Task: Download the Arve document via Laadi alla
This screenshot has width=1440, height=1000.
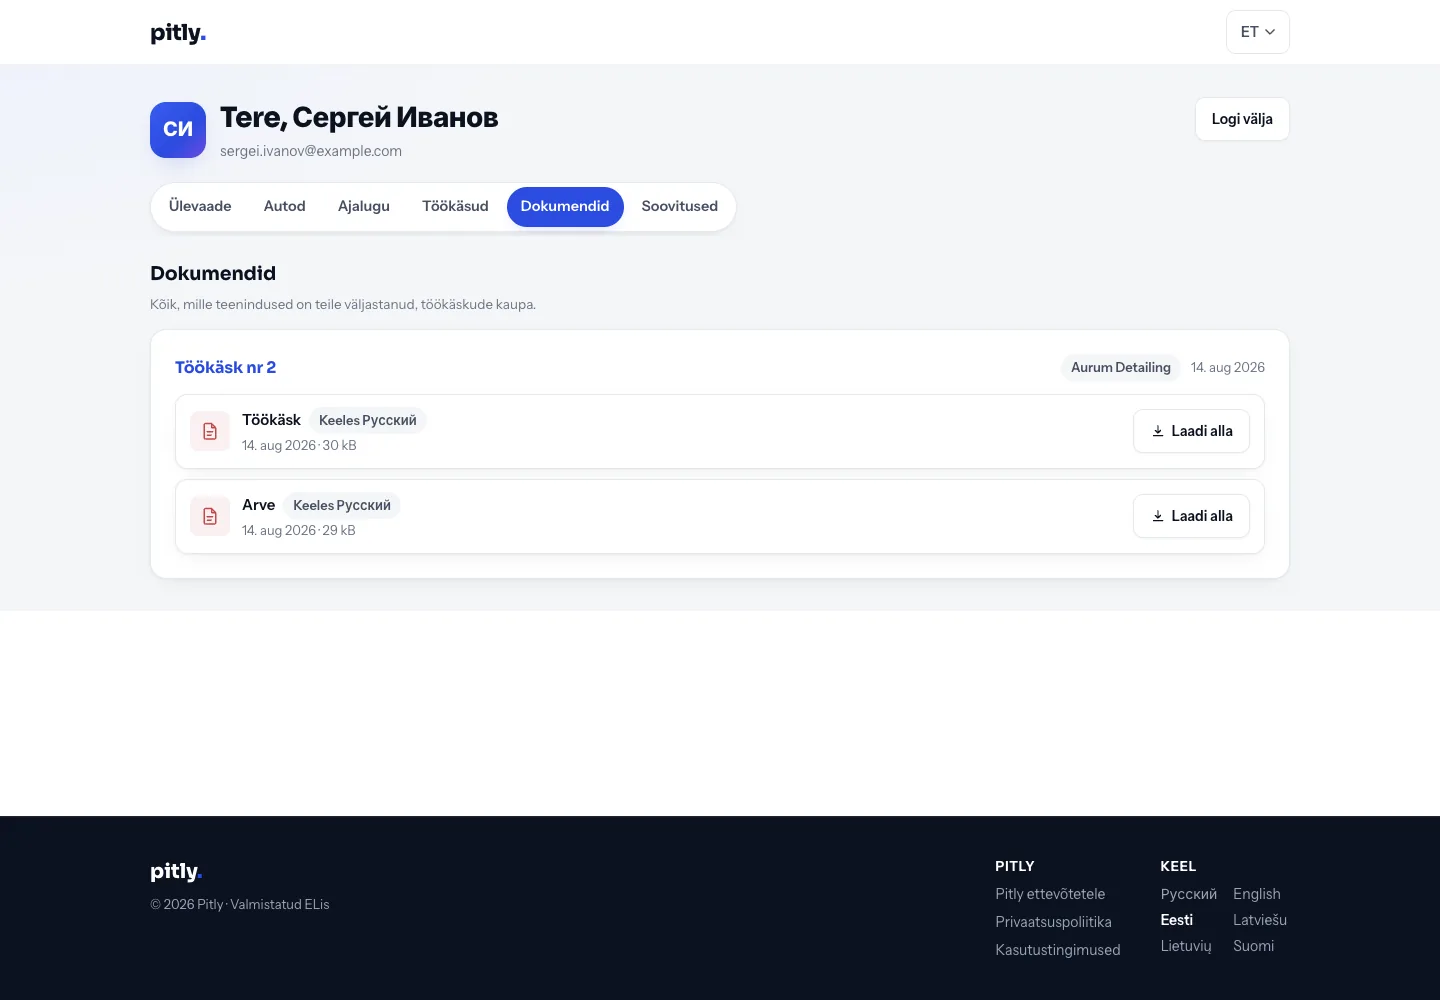Action: click(1191, 516)
